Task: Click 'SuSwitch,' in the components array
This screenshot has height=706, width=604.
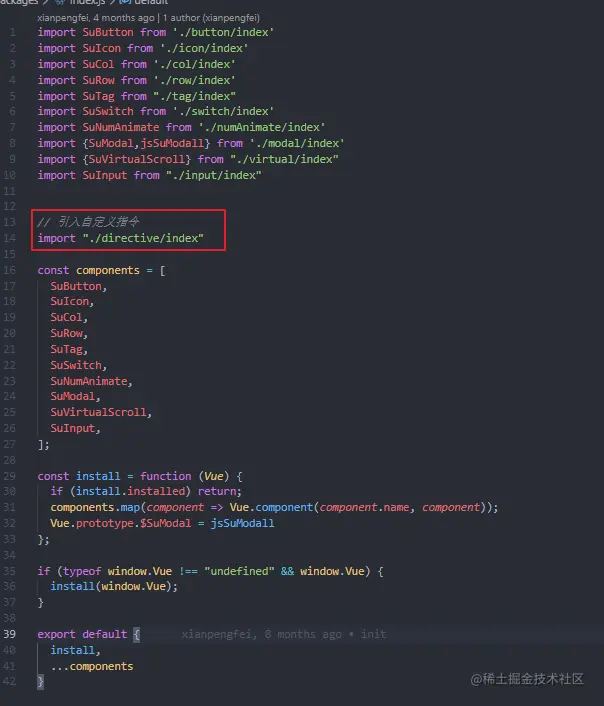Action: (78, 365)
